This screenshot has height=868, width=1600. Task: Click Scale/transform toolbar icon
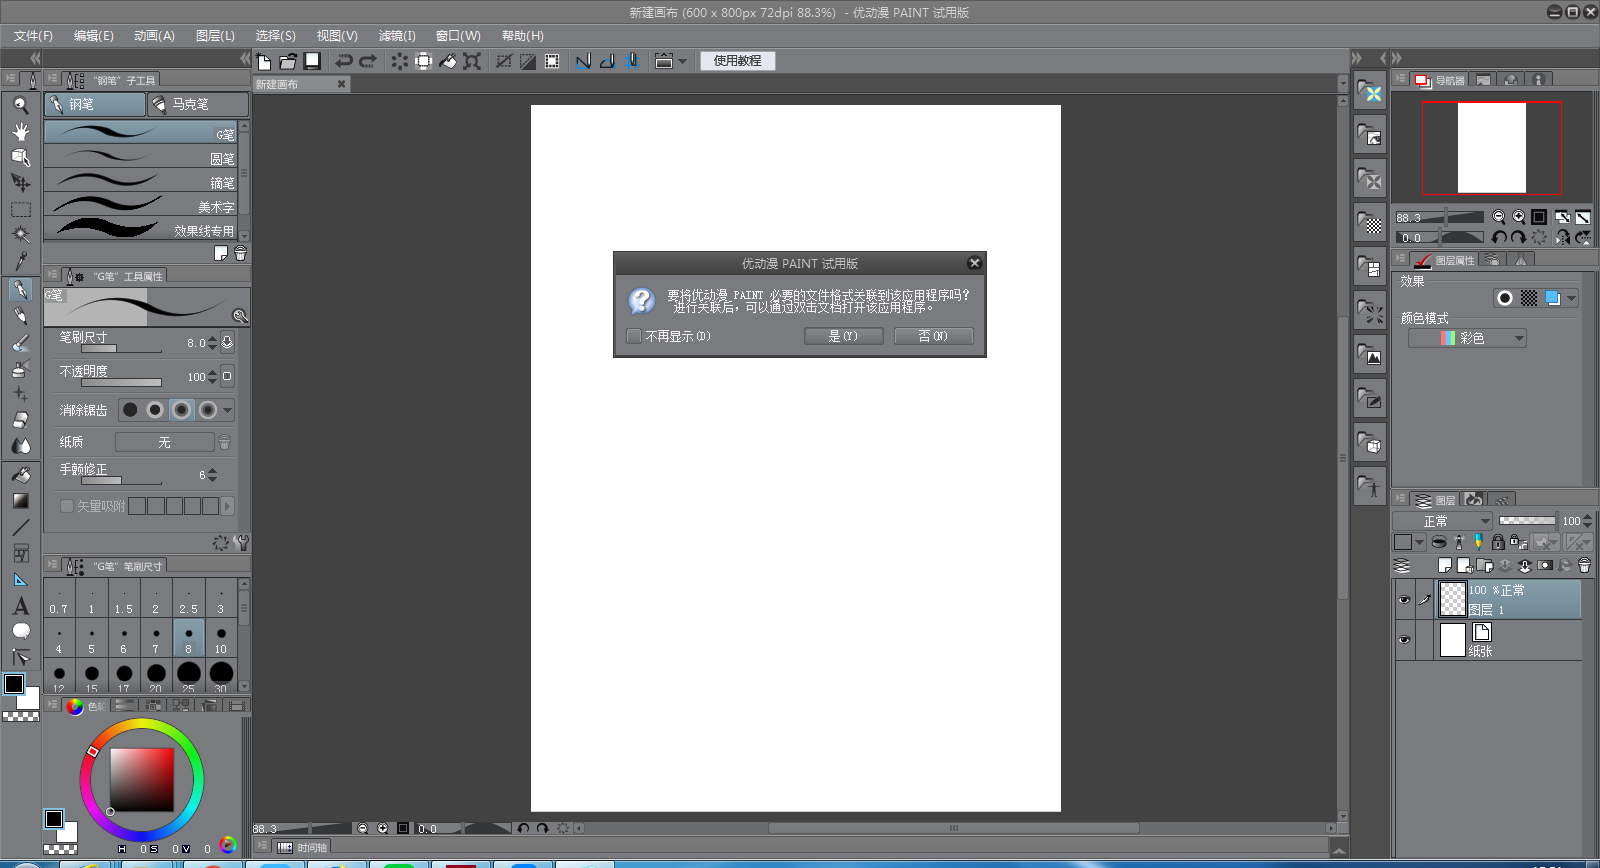472,61
